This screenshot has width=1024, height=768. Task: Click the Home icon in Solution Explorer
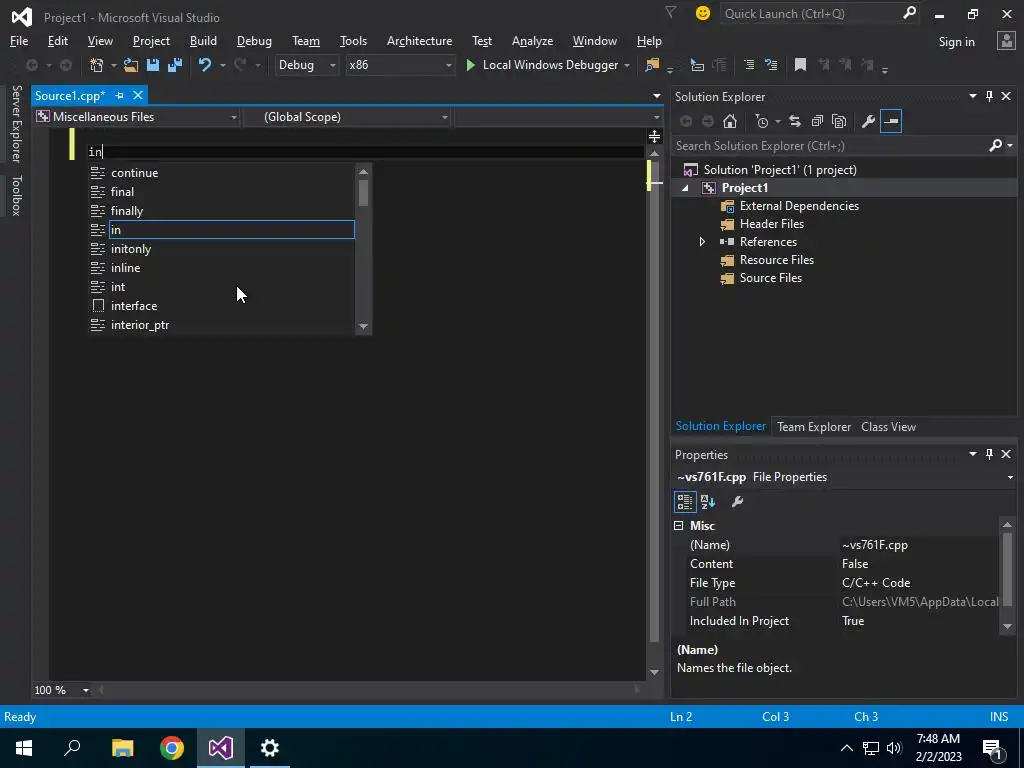tap(730, 121)
